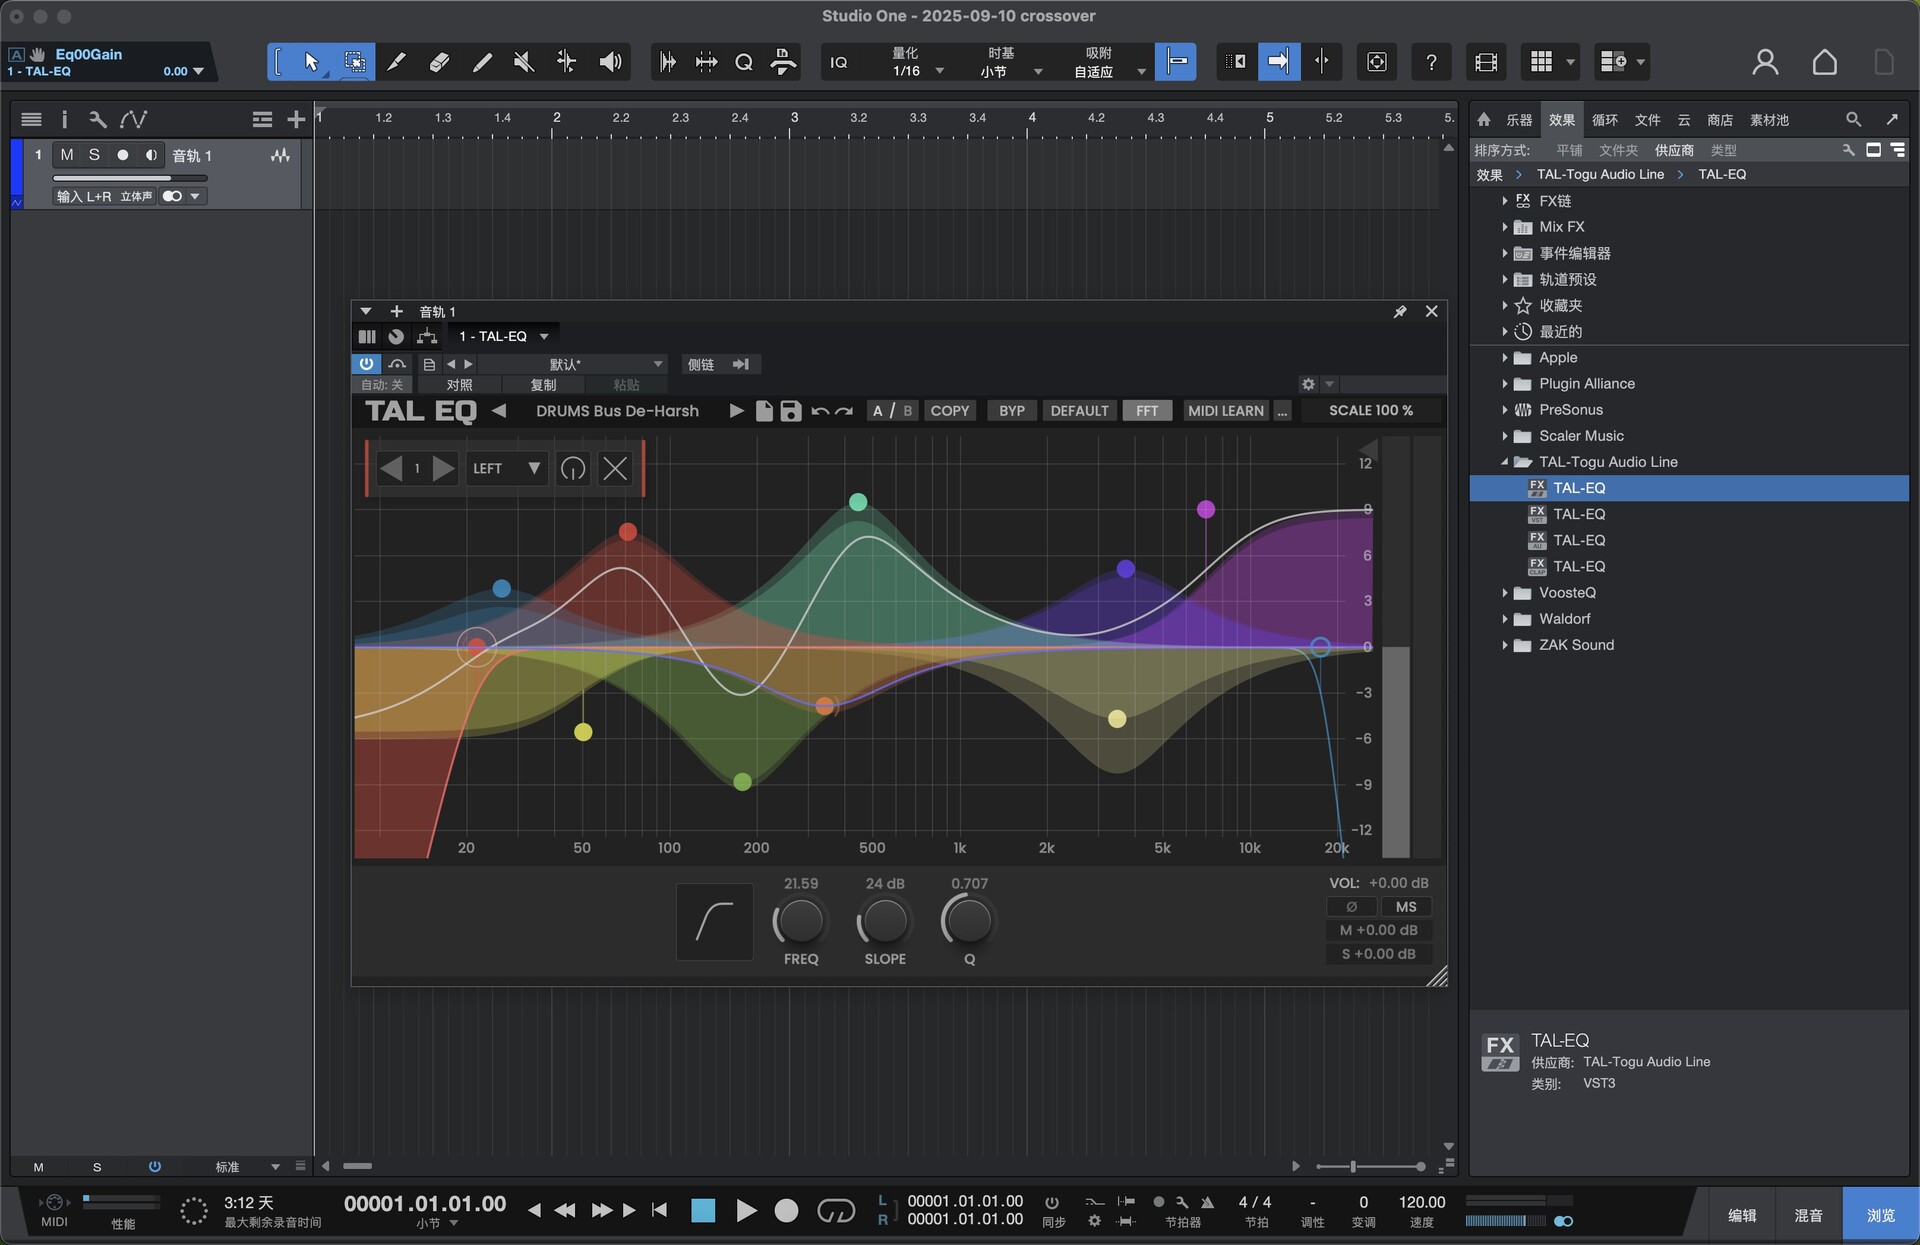Switch to 循环 browser tab

(1605, 120)
